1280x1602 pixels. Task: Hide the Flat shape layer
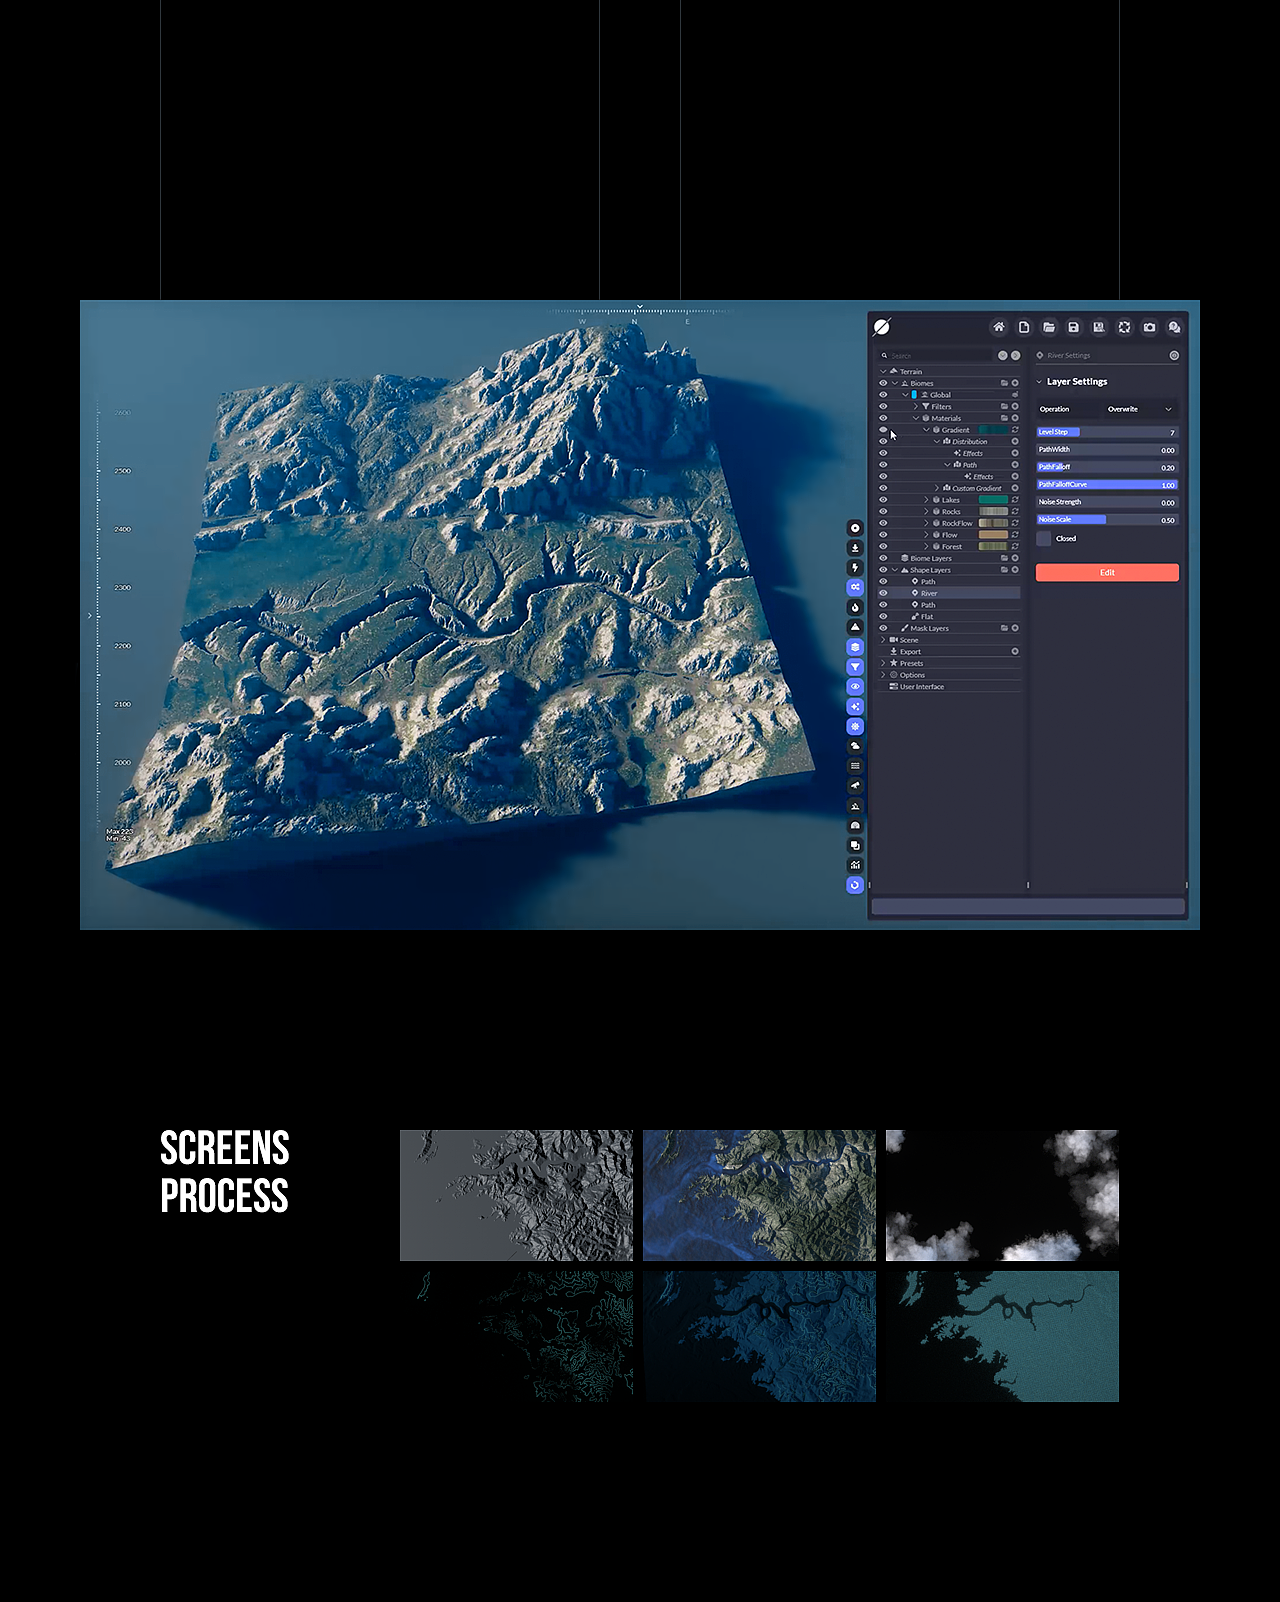(x=883, y=616)
